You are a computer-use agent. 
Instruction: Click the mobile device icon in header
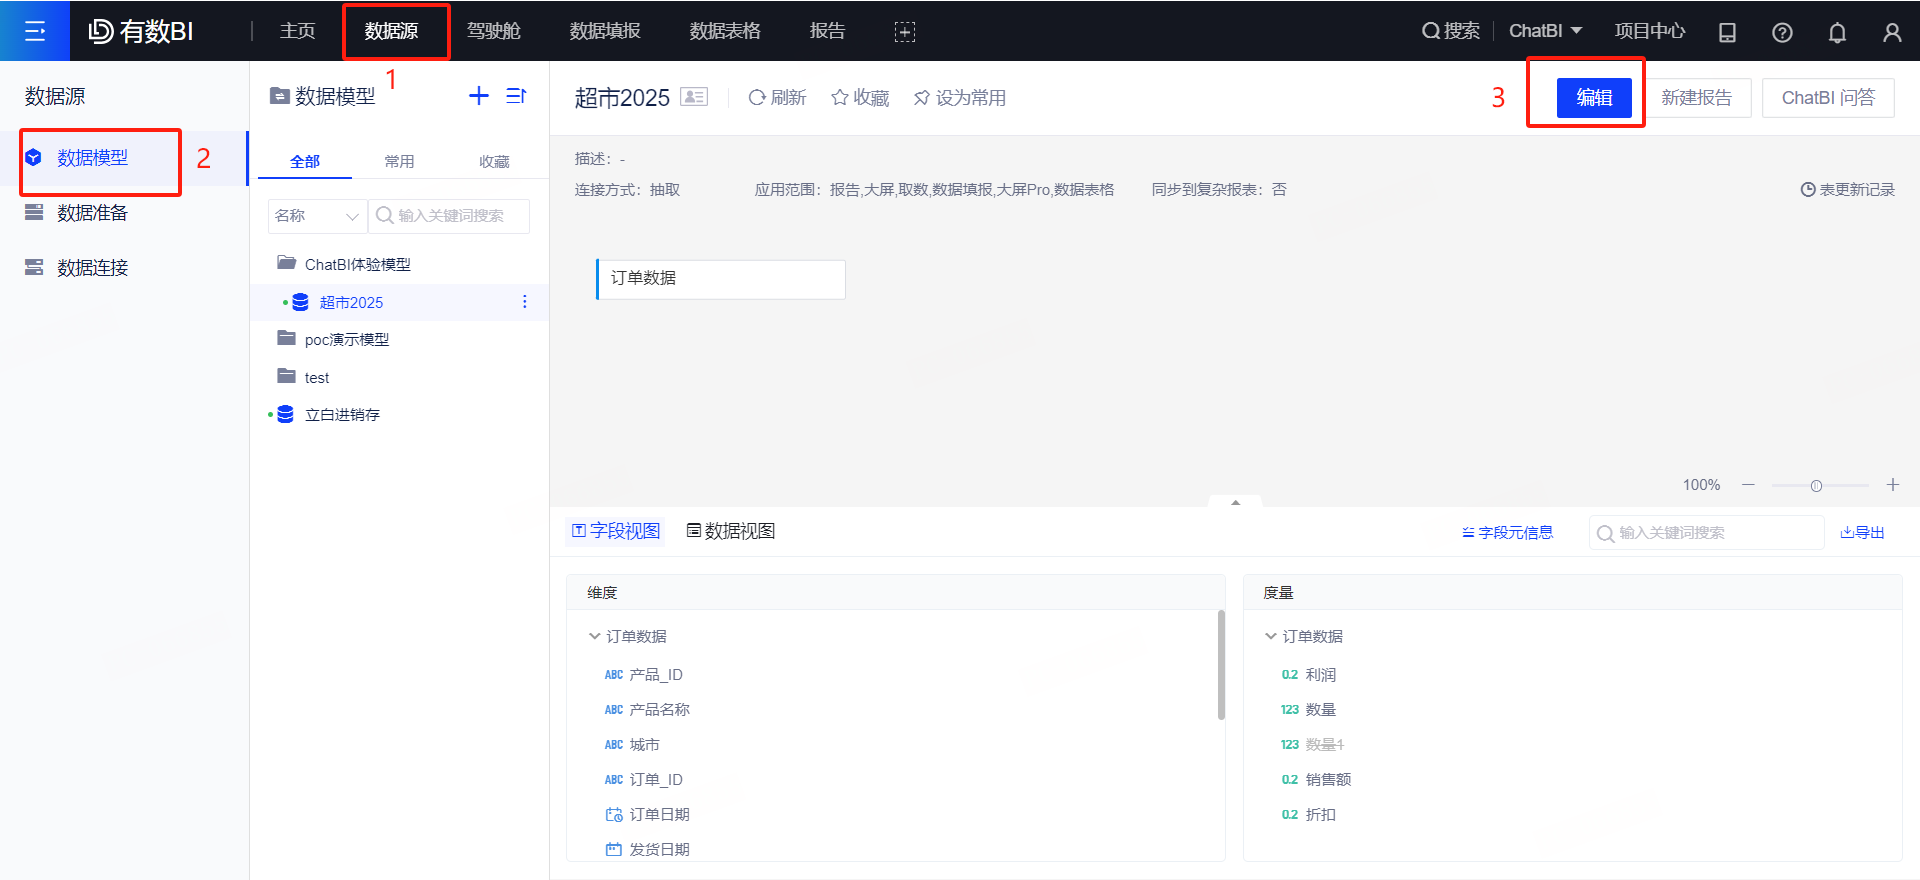1727,32
